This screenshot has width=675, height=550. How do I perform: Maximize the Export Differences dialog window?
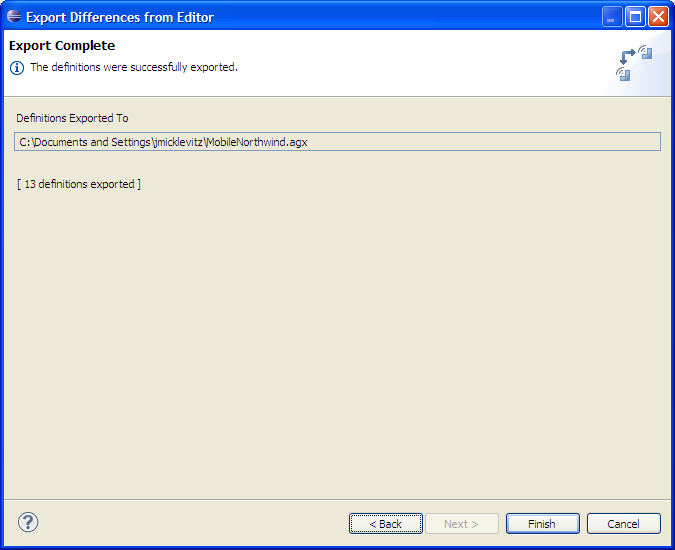[635, 17]
